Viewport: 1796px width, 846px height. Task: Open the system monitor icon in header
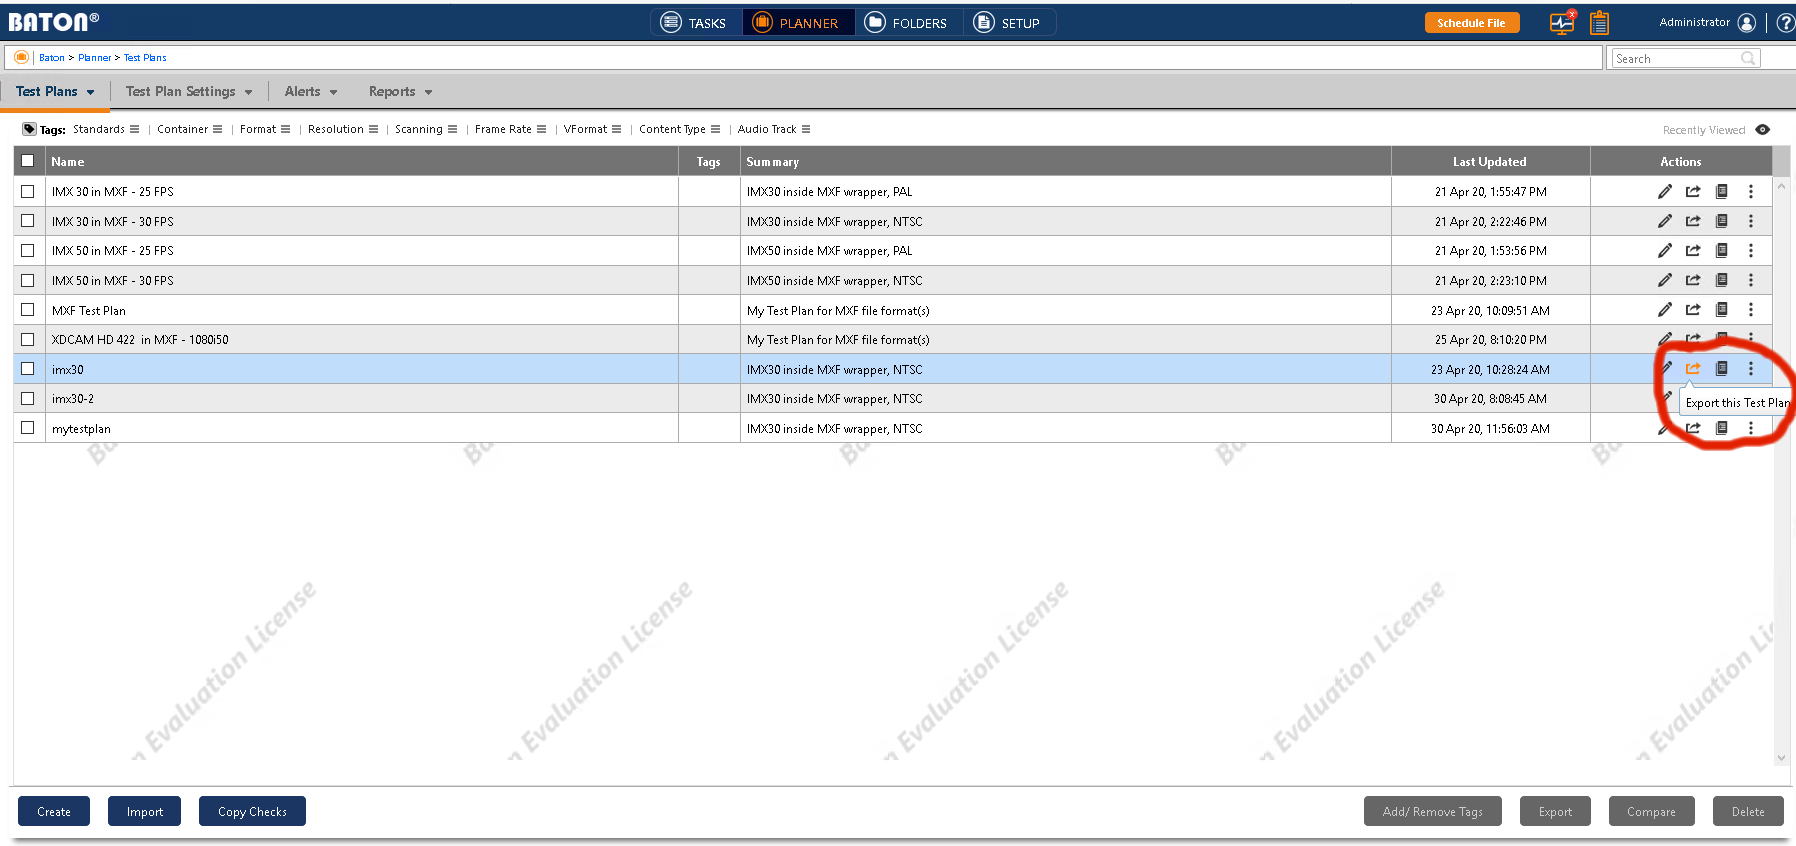coord(1562,23)
